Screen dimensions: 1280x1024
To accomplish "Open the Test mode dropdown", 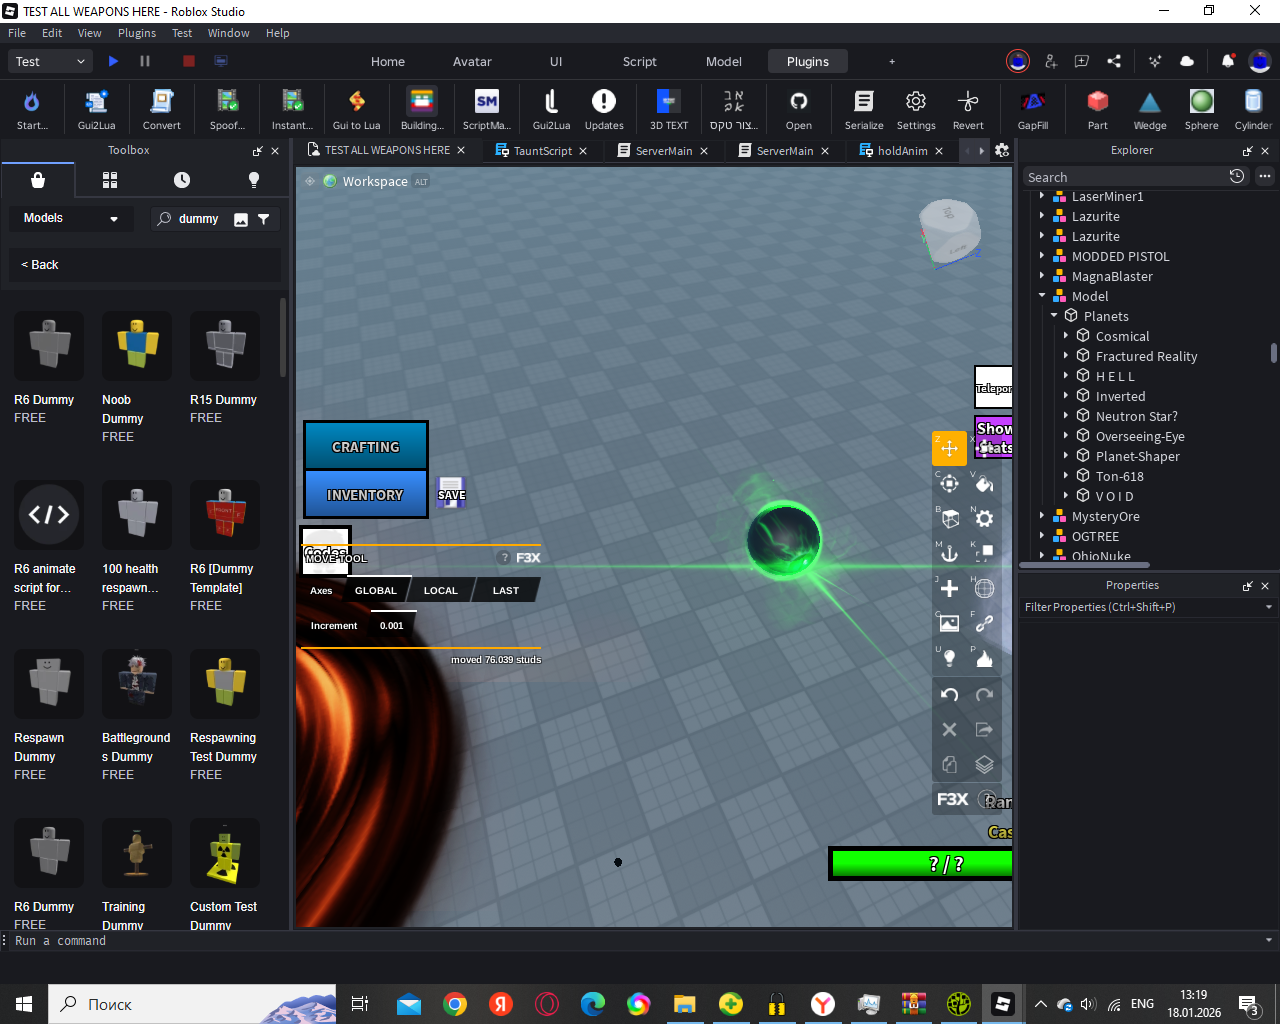I will 51,61.
